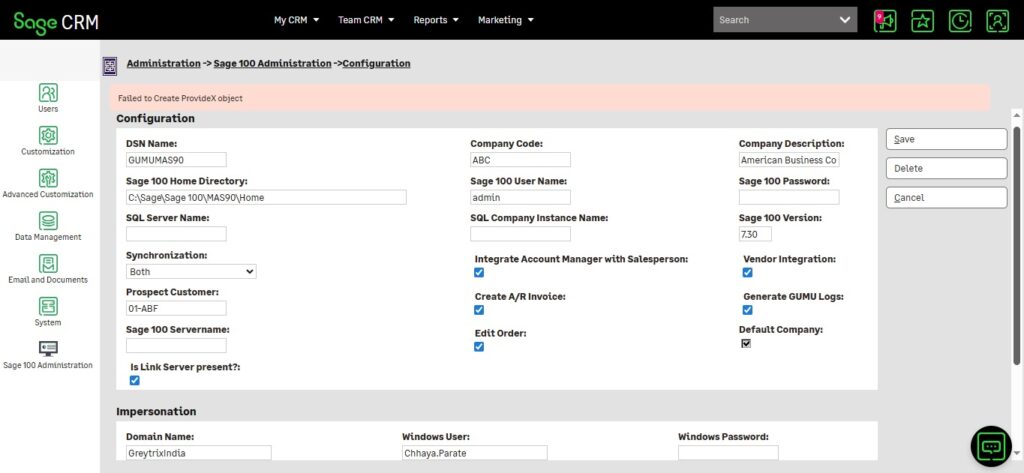The image size is (1024, 473).
Task: Click the DSN Name input field
Action: pyautogui.click(x=176, y=159)
